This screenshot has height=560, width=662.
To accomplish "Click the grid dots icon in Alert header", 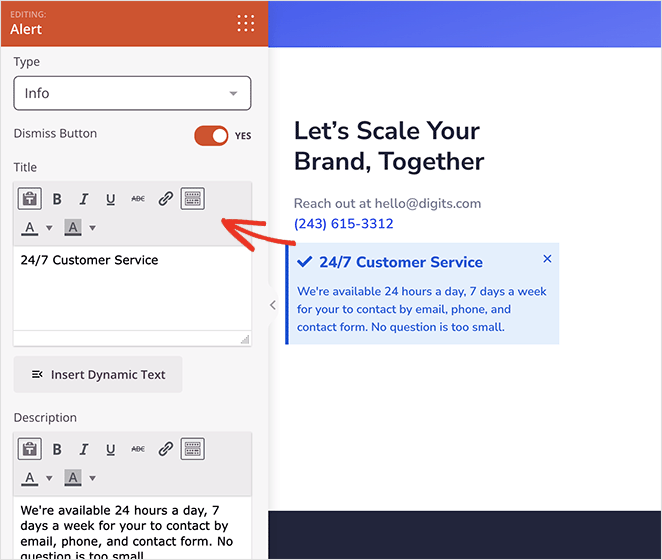I will tap(245, 23).
